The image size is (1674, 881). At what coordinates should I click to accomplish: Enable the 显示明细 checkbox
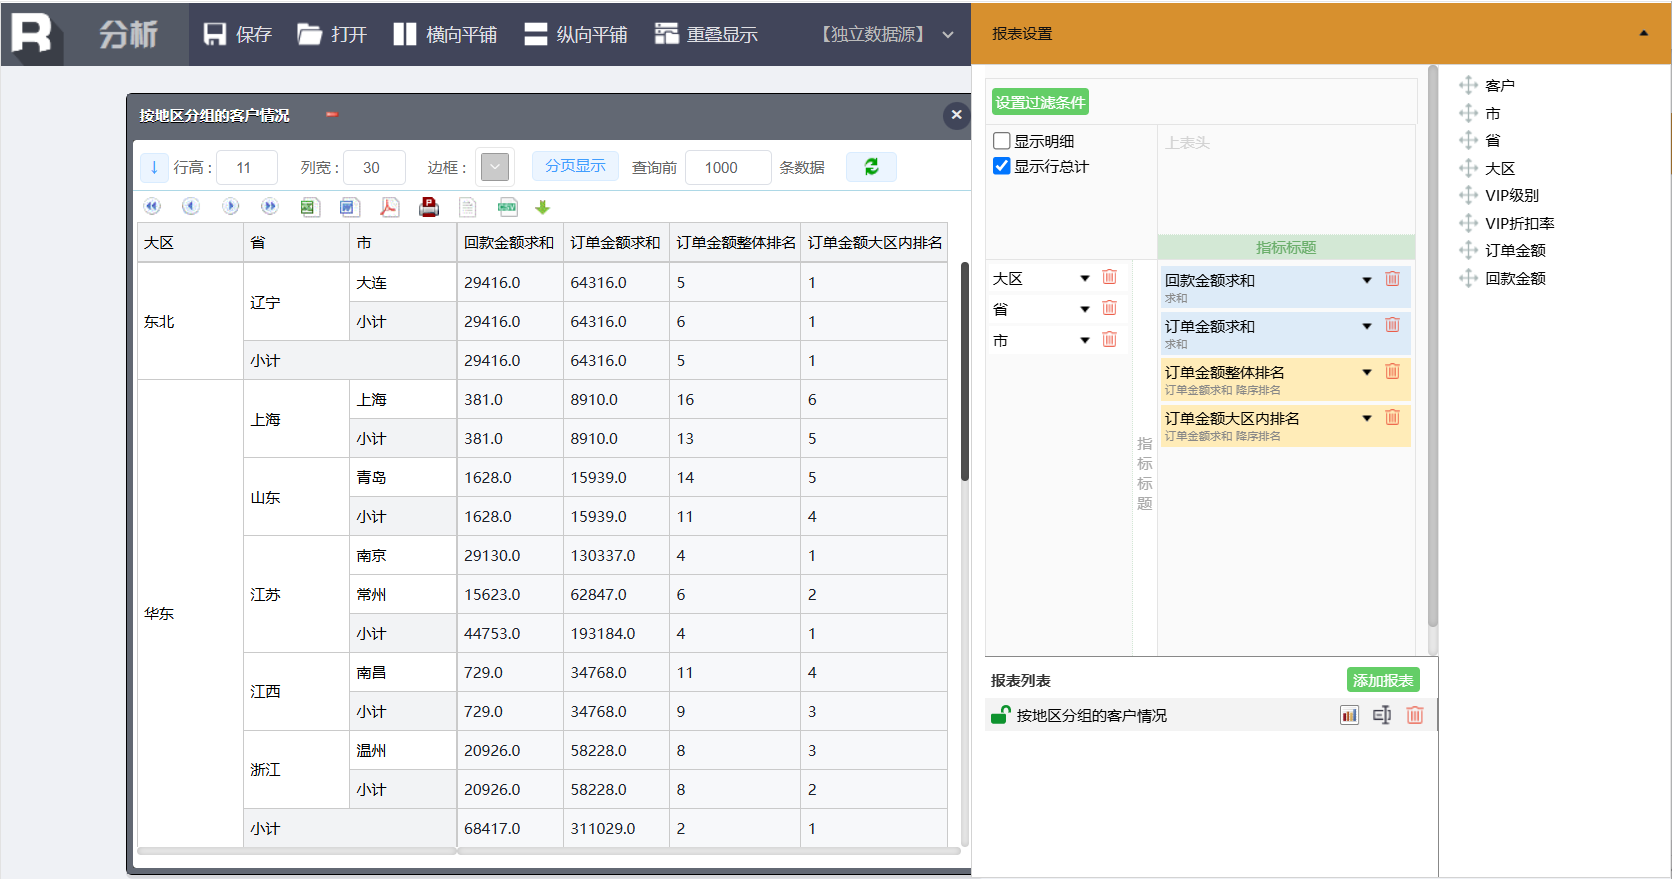[1002, 141]
